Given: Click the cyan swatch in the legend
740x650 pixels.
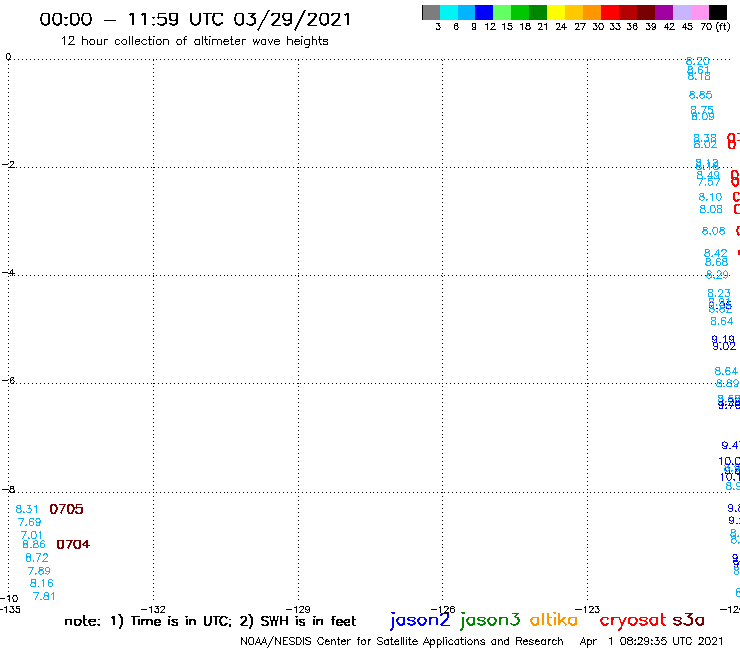Looking at the screenshot, I should click(x=449, y=12).
